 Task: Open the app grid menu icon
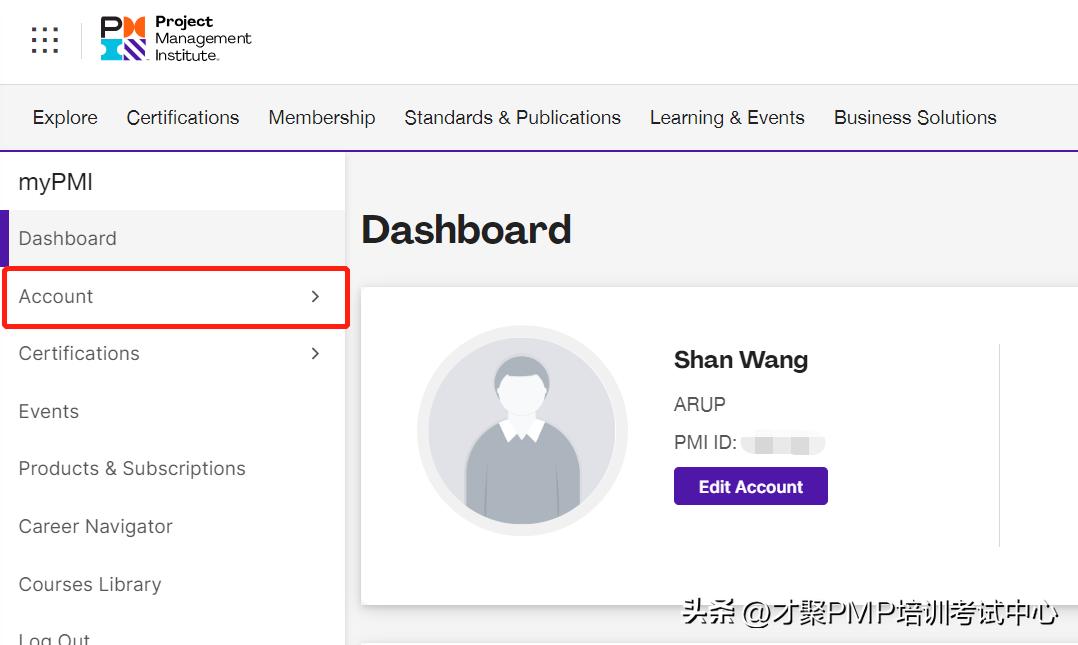coord(45,40)
